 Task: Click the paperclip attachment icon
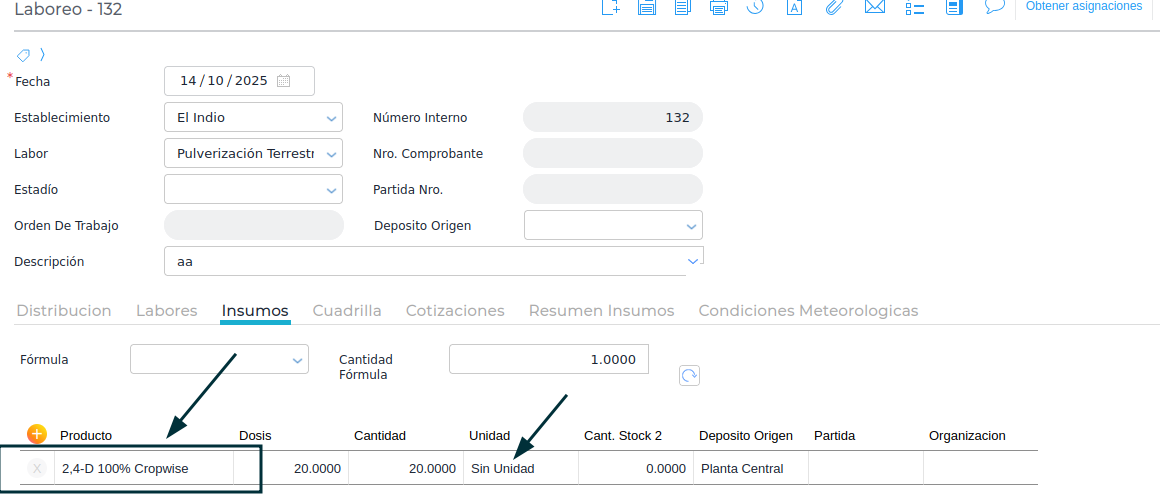[833, 8]
